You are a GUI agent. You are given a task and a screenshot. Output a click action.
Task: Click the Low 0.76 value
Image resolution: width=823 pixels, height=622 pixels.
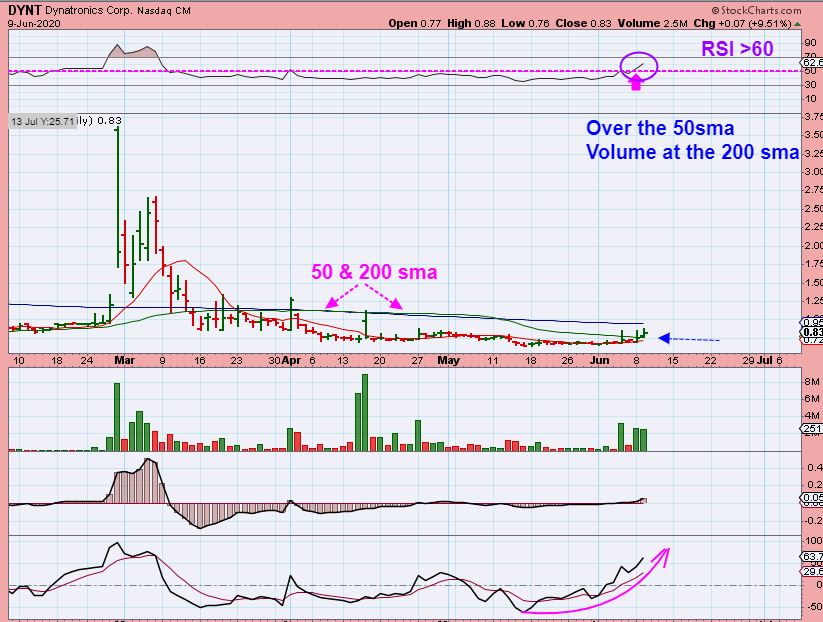(525, 24)
